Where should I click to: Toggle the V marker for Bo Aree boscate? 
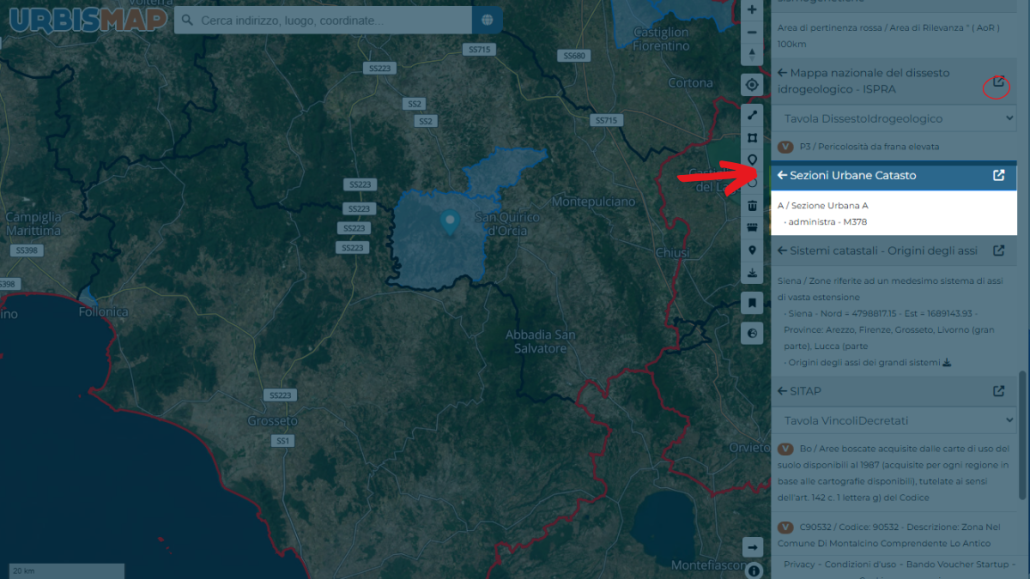point(786,449)
